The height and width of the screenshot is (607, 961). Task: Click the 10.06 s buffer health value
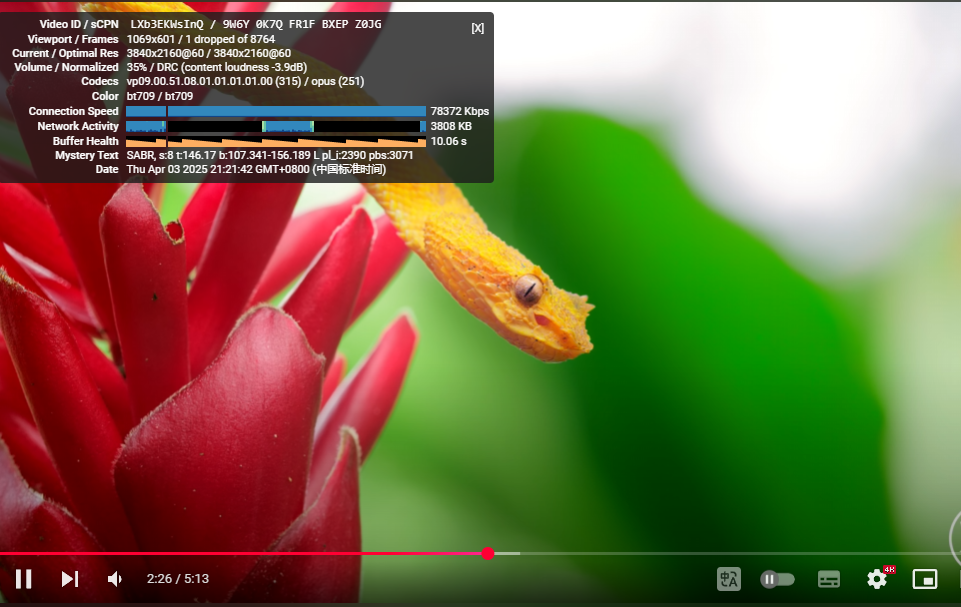449,141
